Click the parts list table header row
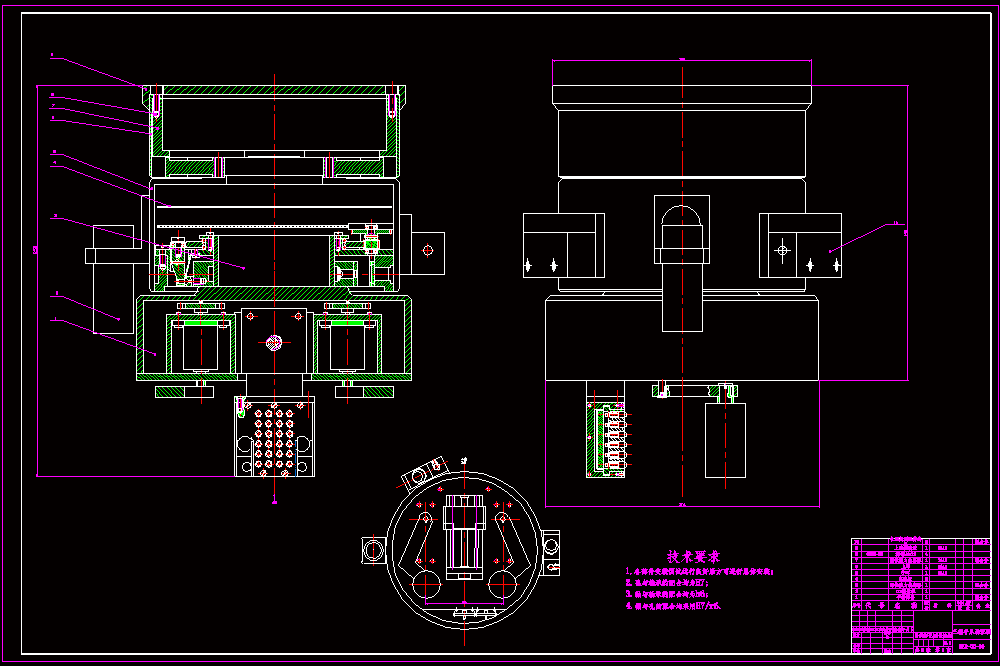Viewport: 1000px width, 666px height. tap(920, 605)
